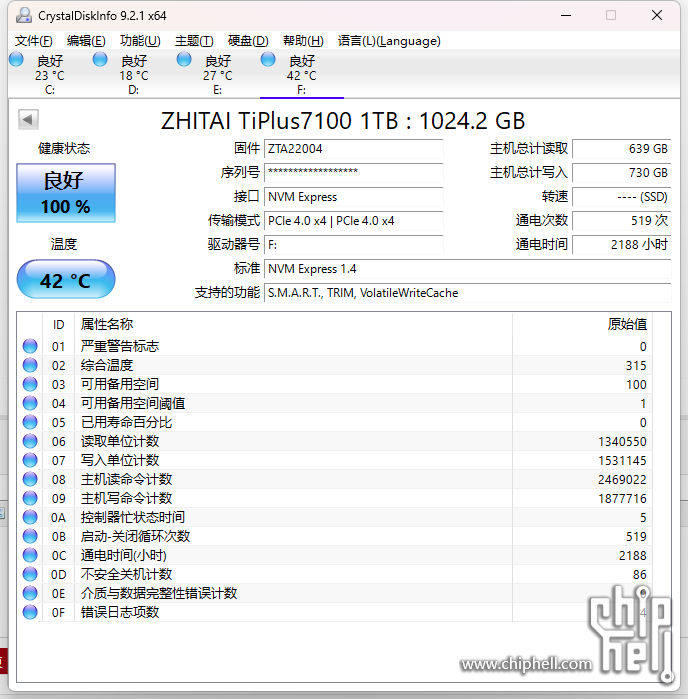Open the 硬盘(D) menu

pos(248,41)
